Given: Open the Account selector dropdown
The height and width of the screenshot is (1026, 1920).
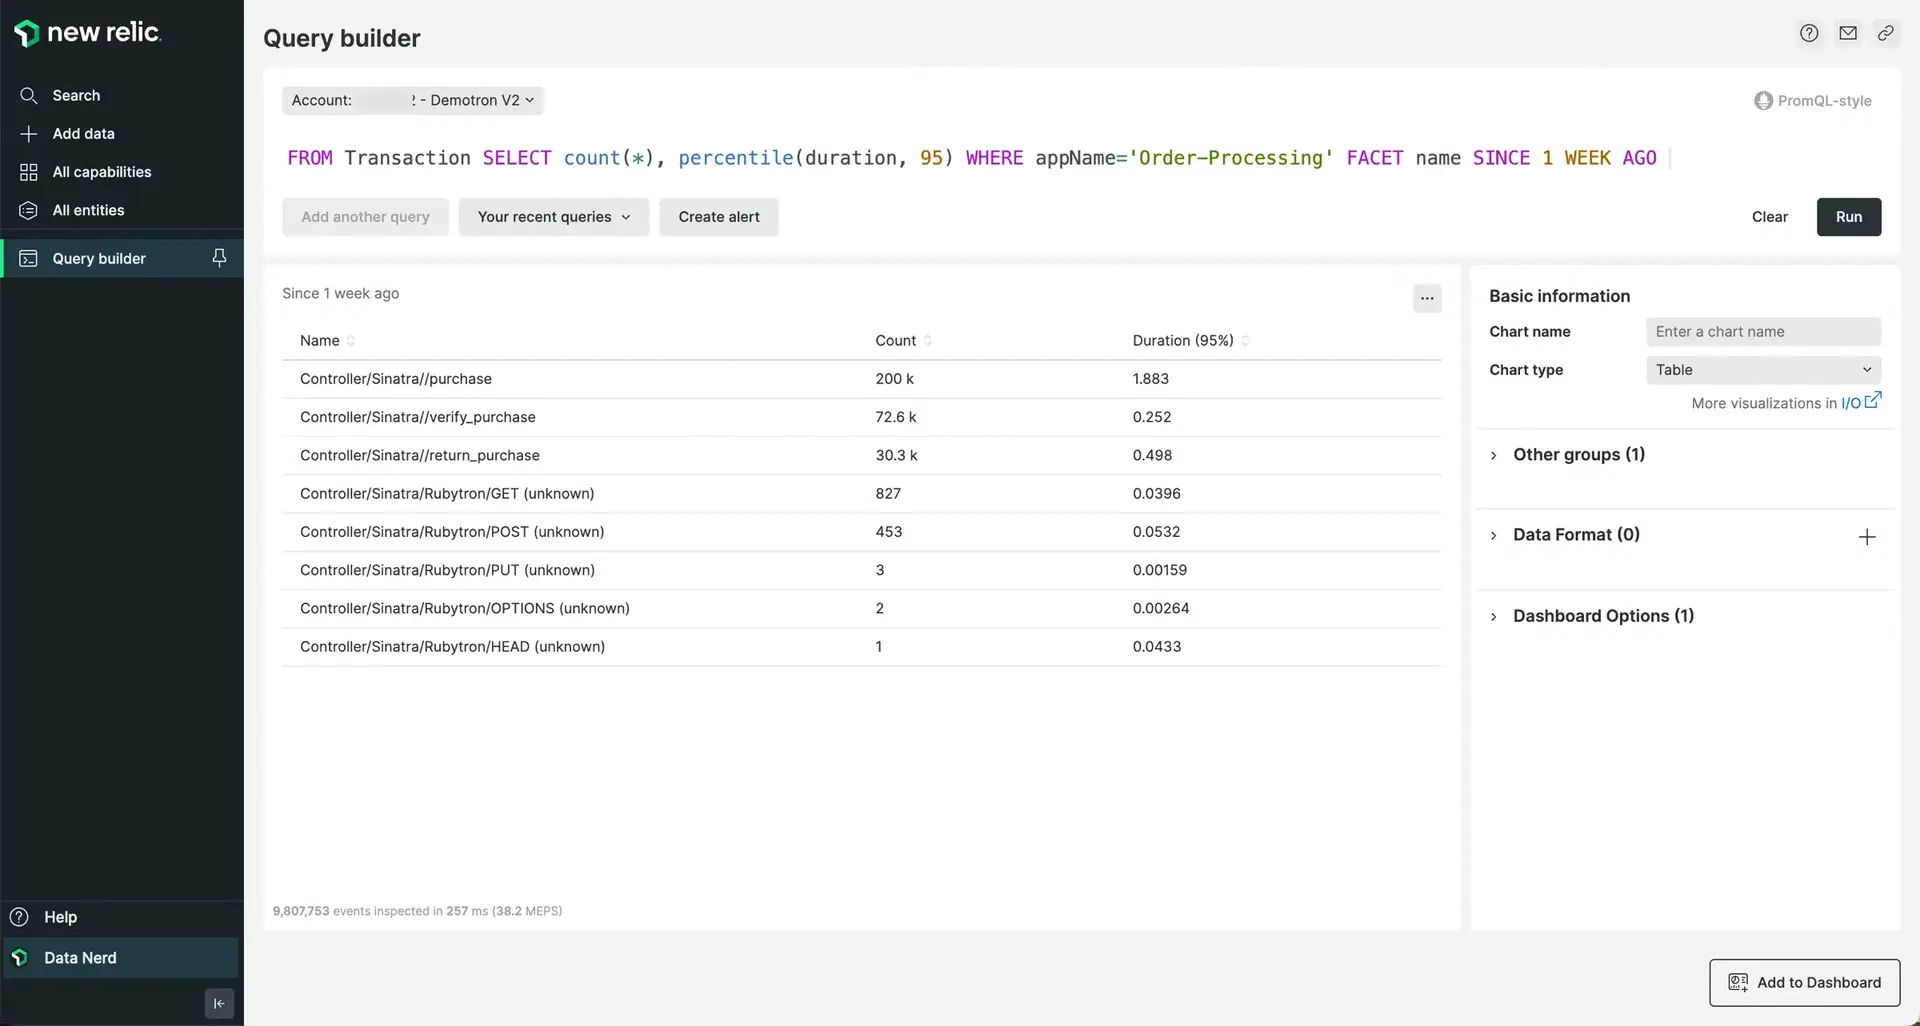Looking at the screenshot, I should click(412, 101).
